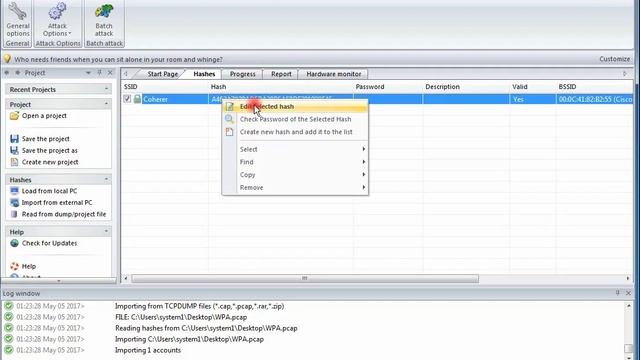Click Import from external PC link
640x360 pixels.
(57, 202)
